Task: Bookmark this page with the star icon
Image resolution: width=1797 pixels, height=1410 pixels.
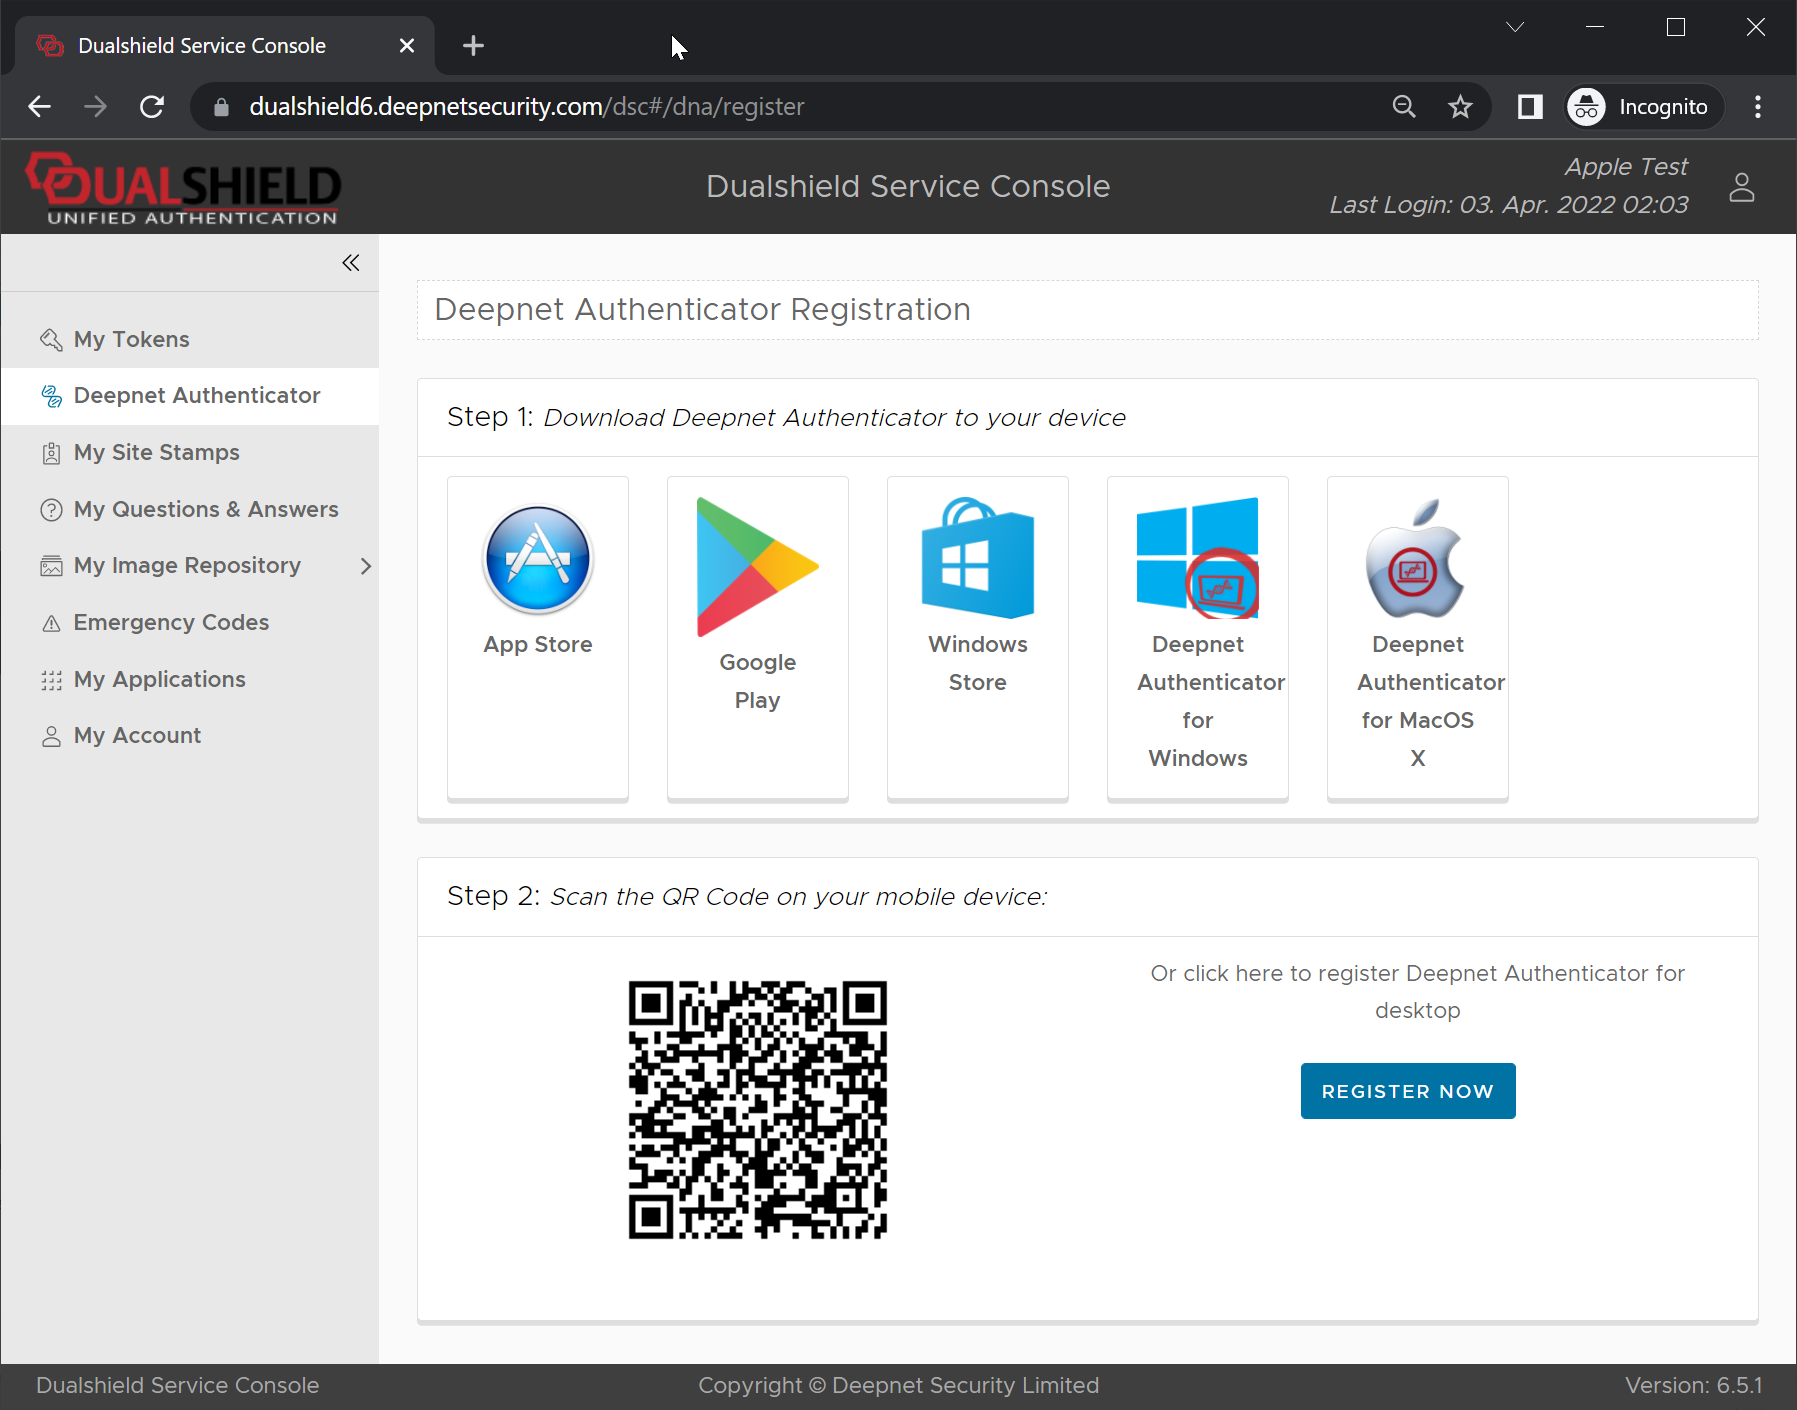Action: point(1460,107)
